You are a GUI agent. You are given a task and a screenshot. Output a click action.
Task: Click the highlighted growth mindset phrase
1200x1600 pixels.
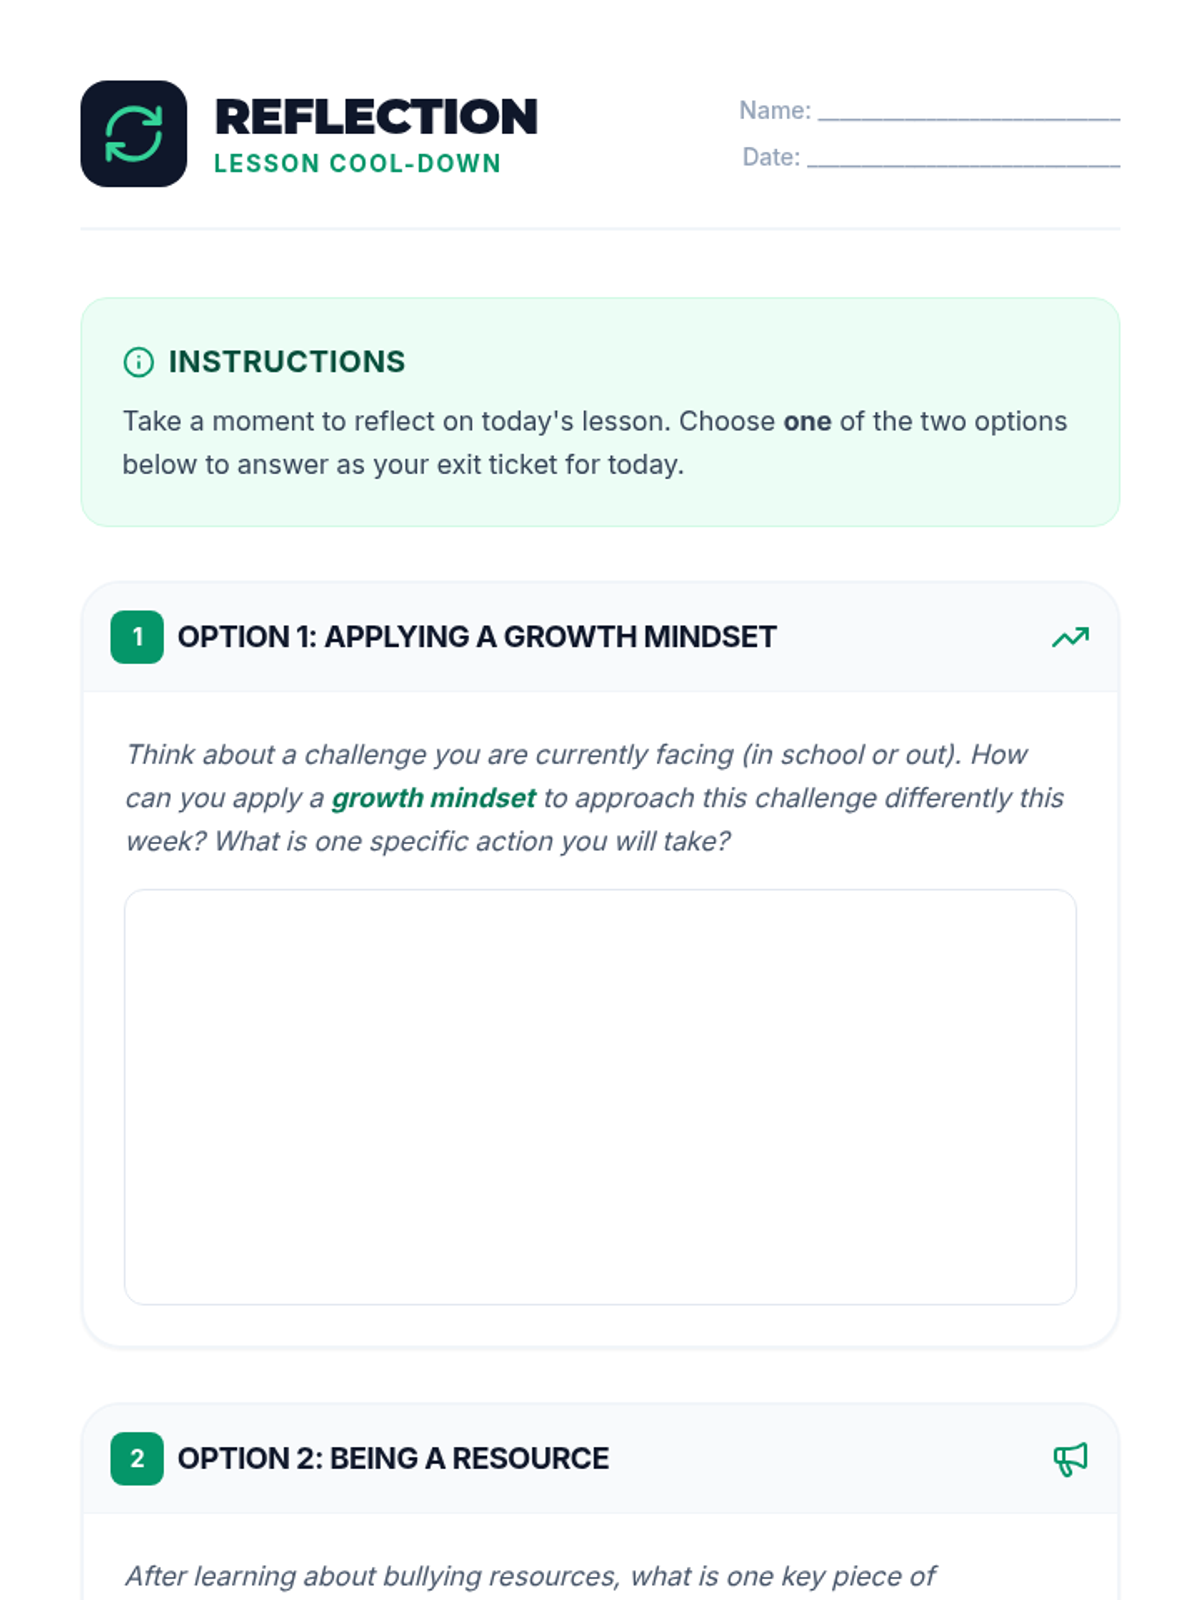pyautogui.click(x=434, y=798)
